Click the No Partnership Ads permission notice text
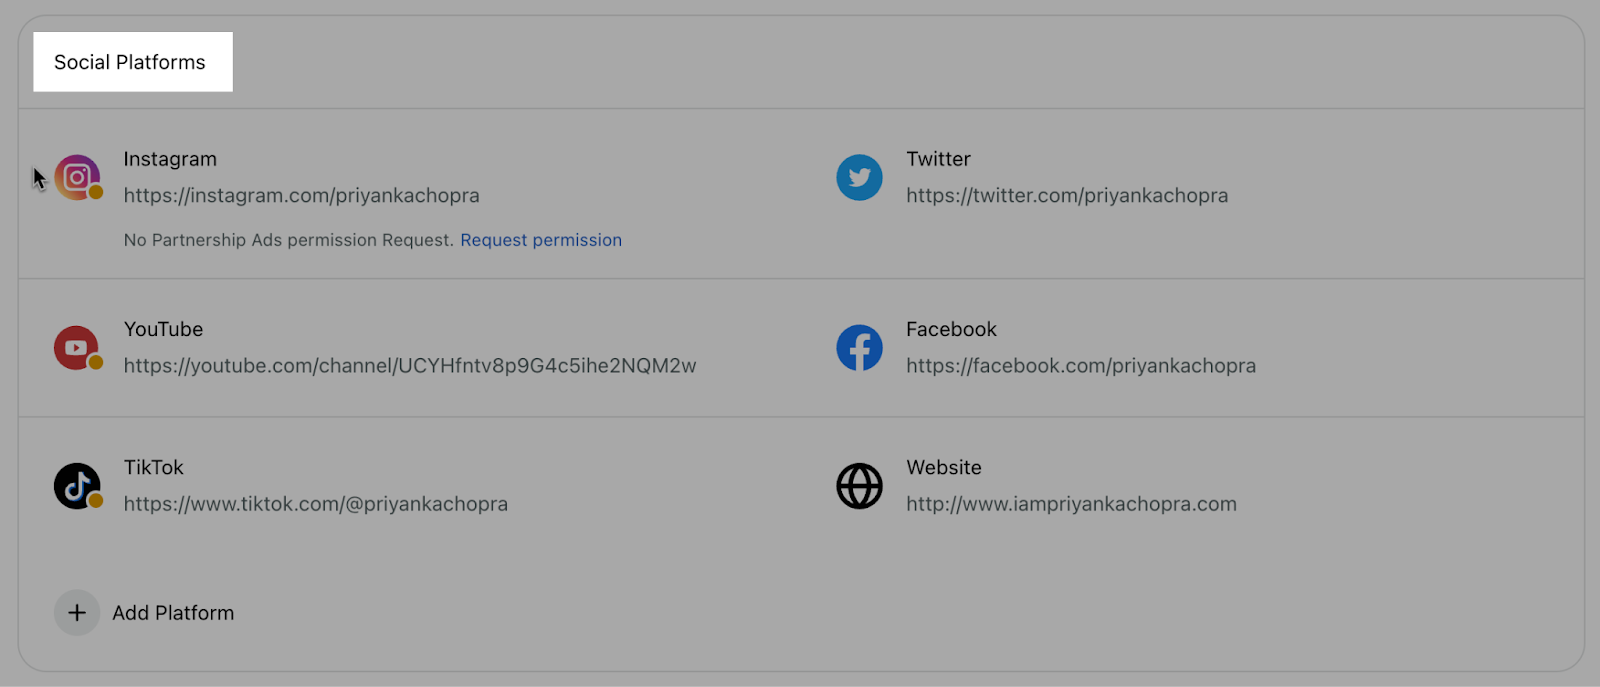The width and height of the screenshot is (1600, 687). coord(289,240)
